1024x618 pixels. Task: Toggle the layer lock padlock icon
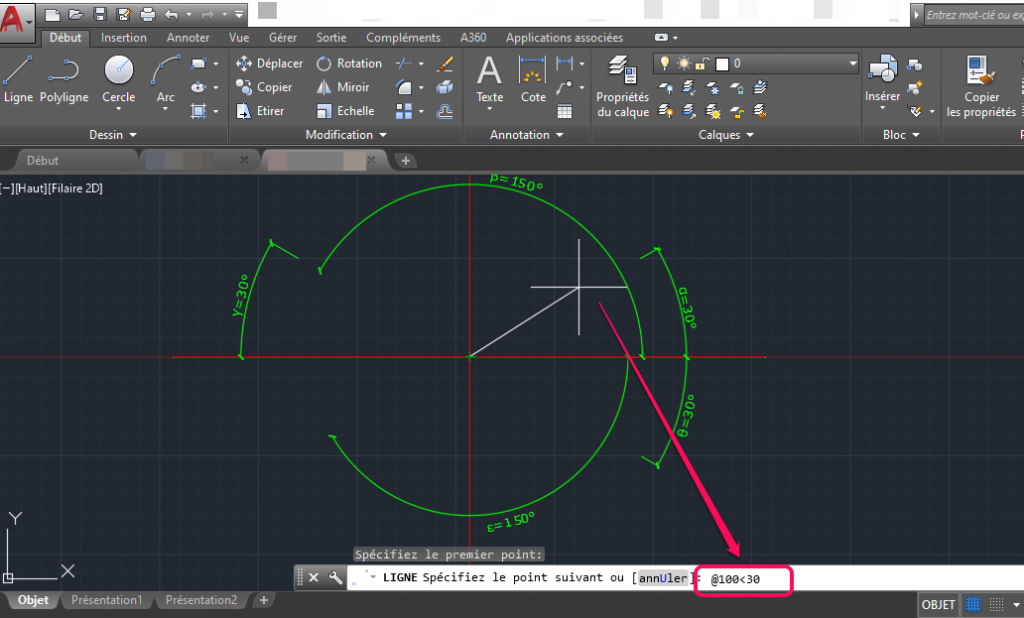(702, 63)
